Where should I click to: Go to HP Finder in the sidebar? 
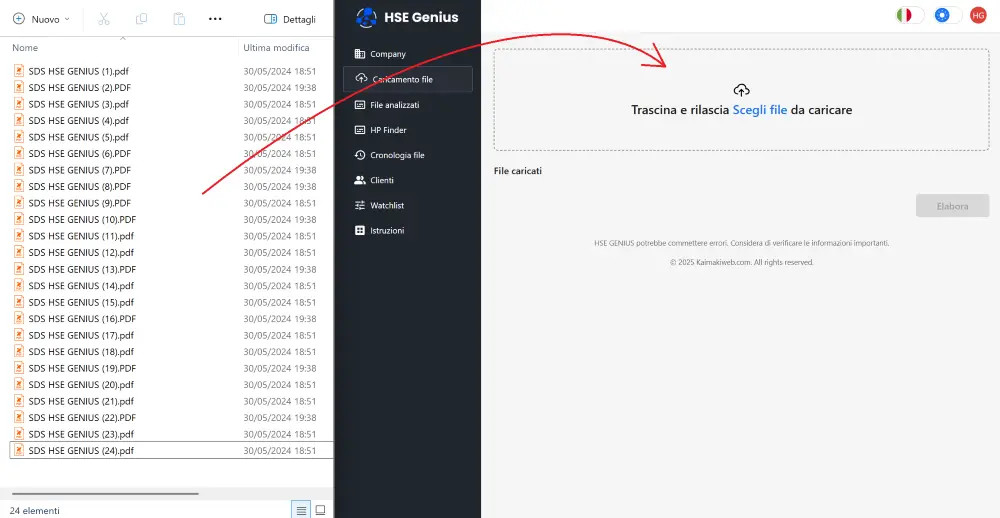[388, 130]
